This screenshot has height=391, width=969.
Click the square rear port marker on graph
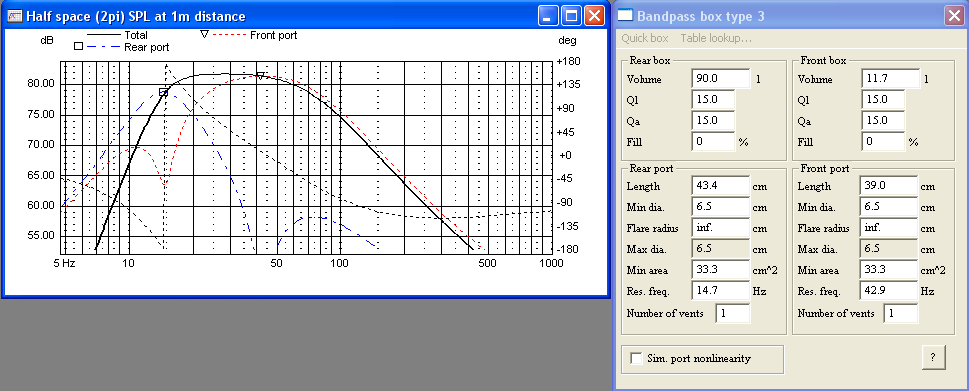164,92
